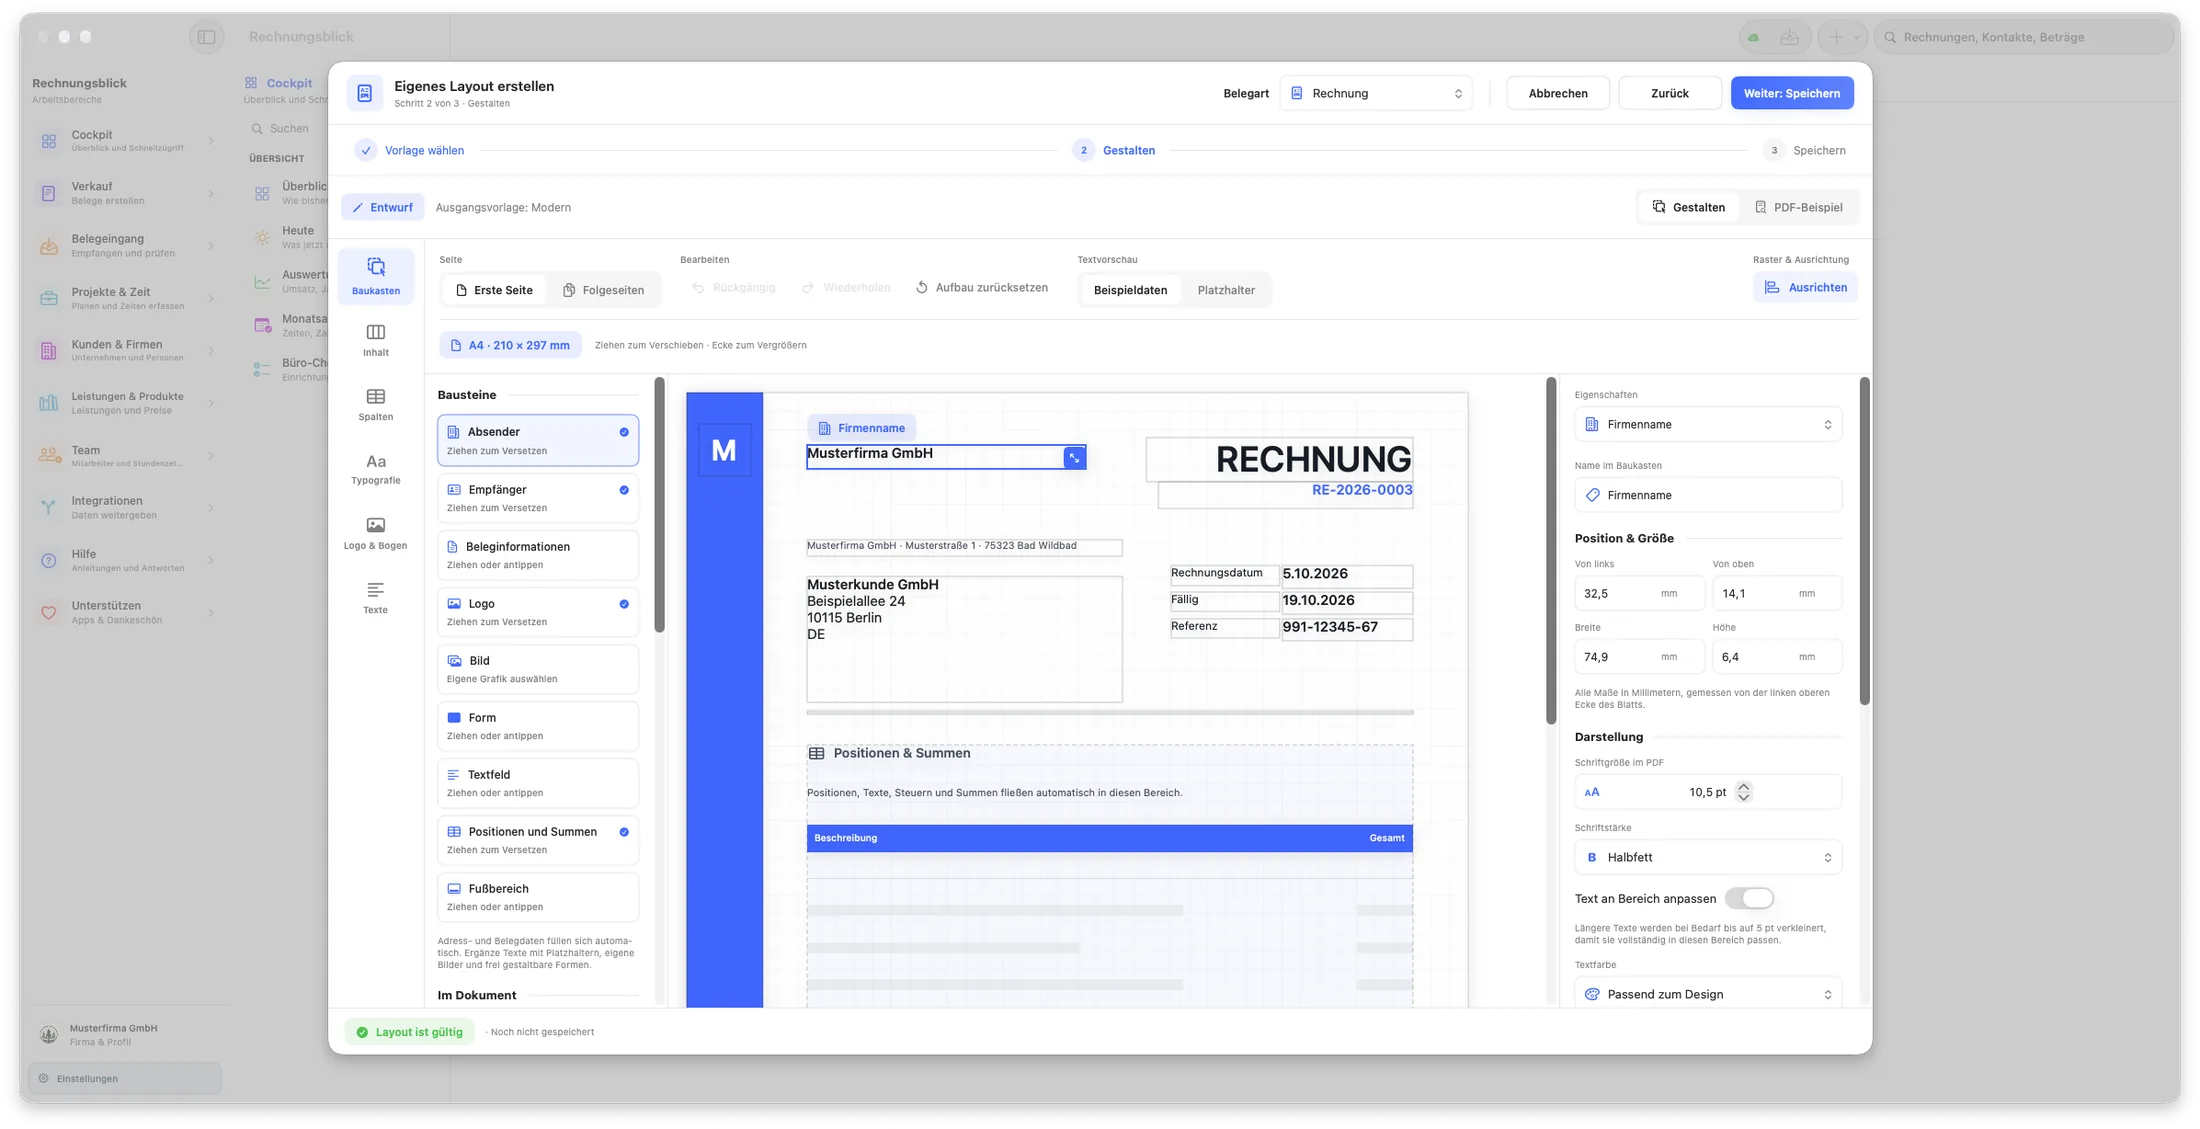Click the Einstellungen gear in the sidebar
Image resolution: width=2200 pixels, height=1129 pixels.
tap(43, 1078)
